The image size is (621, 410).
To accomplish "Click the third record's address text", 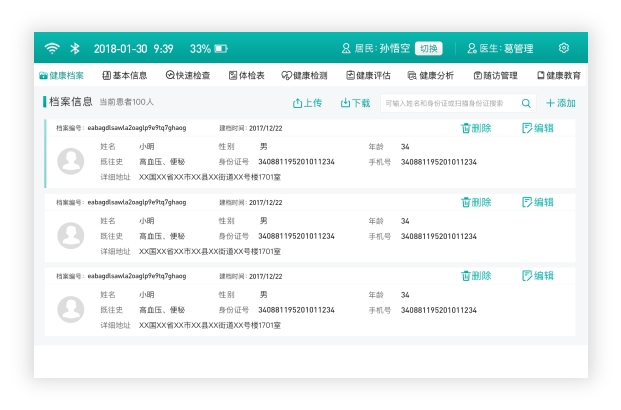I will coord(210,325).
